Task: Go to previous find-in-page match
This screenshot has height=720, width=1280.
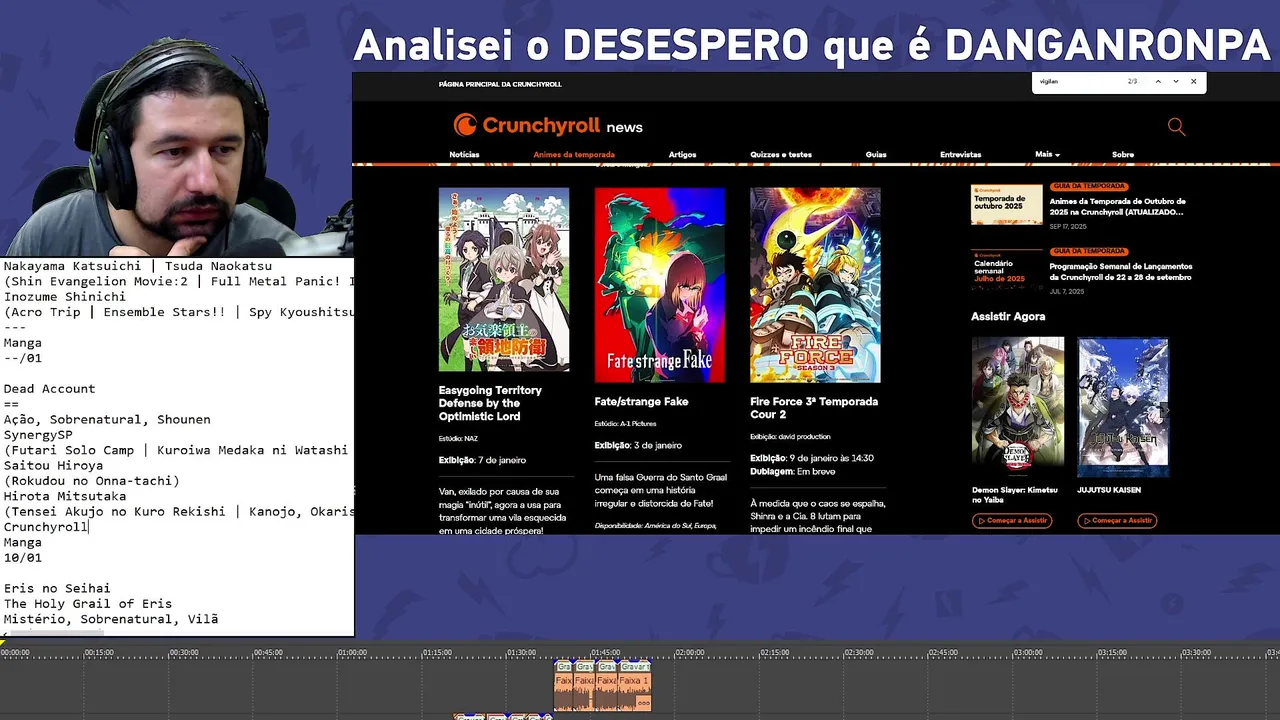Action: tap(1158, 81)
